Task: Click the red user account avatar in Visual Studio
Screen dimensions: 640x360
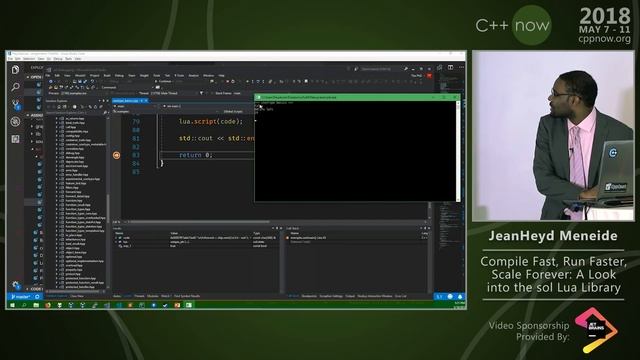Action: click(x=429, y=76)
